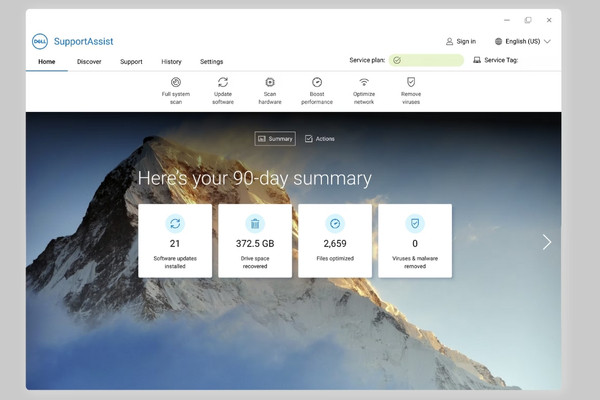Click the Sign in link
This screenshot has height=400, width=600.
[x=461, y=41]
